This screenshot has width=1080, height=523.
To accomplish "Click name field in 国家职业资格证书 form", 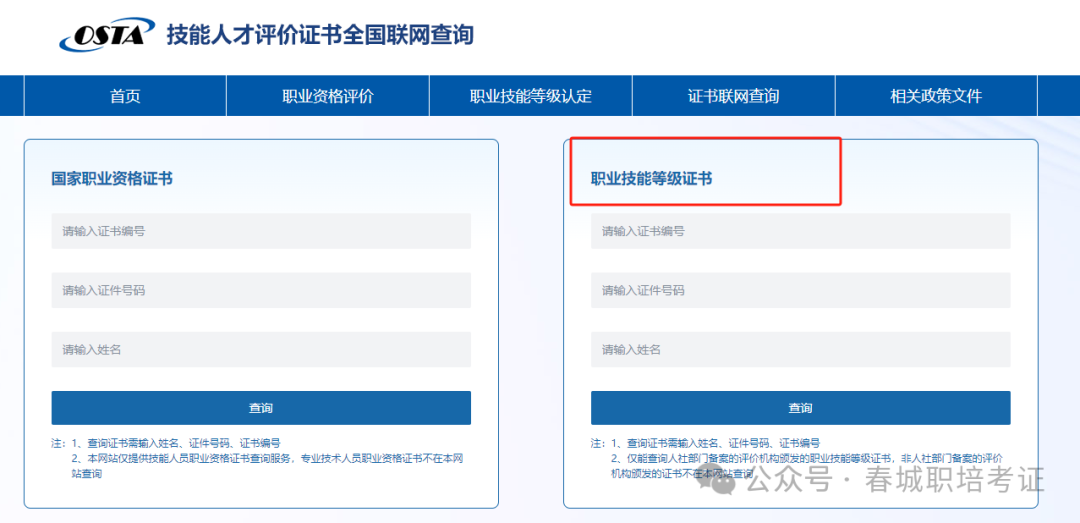I will click(261, 349).
